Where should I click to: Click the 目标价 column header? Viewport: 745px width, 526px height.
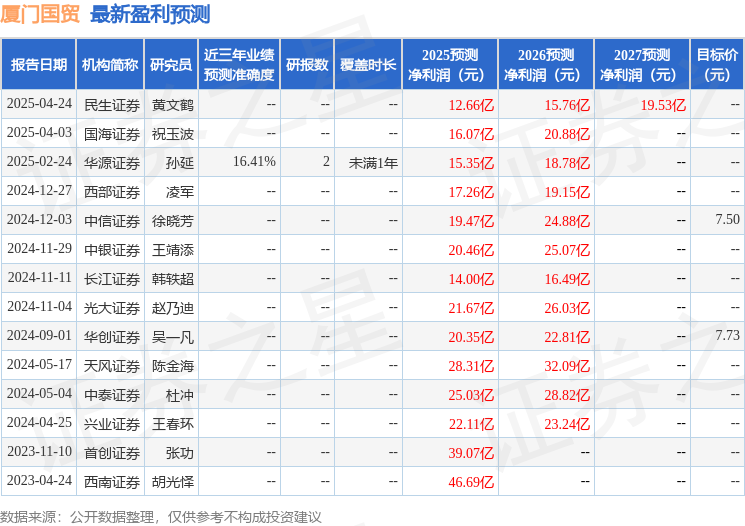tap(717, 65)
